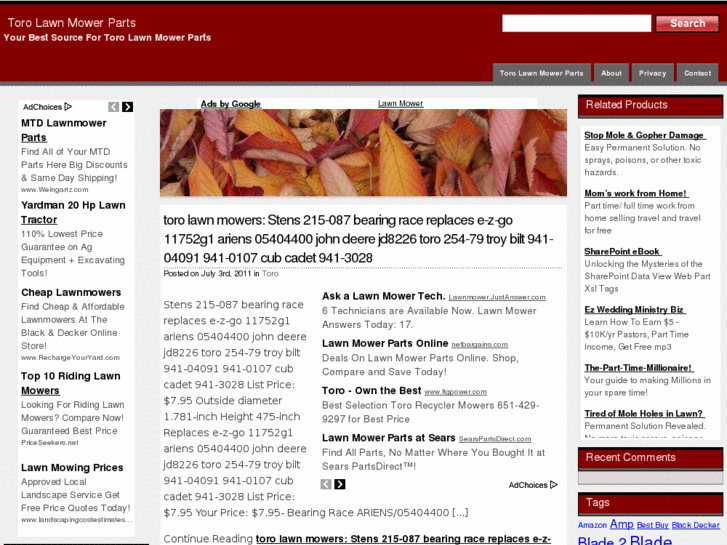Select the Amp tag

(x=622, y=524)
